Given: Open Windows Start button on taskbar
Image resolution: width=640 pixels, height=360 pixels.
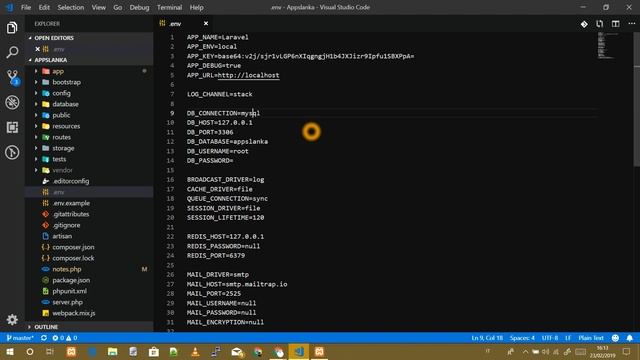Looking at the screenshot, I should [x=10, y=352].
